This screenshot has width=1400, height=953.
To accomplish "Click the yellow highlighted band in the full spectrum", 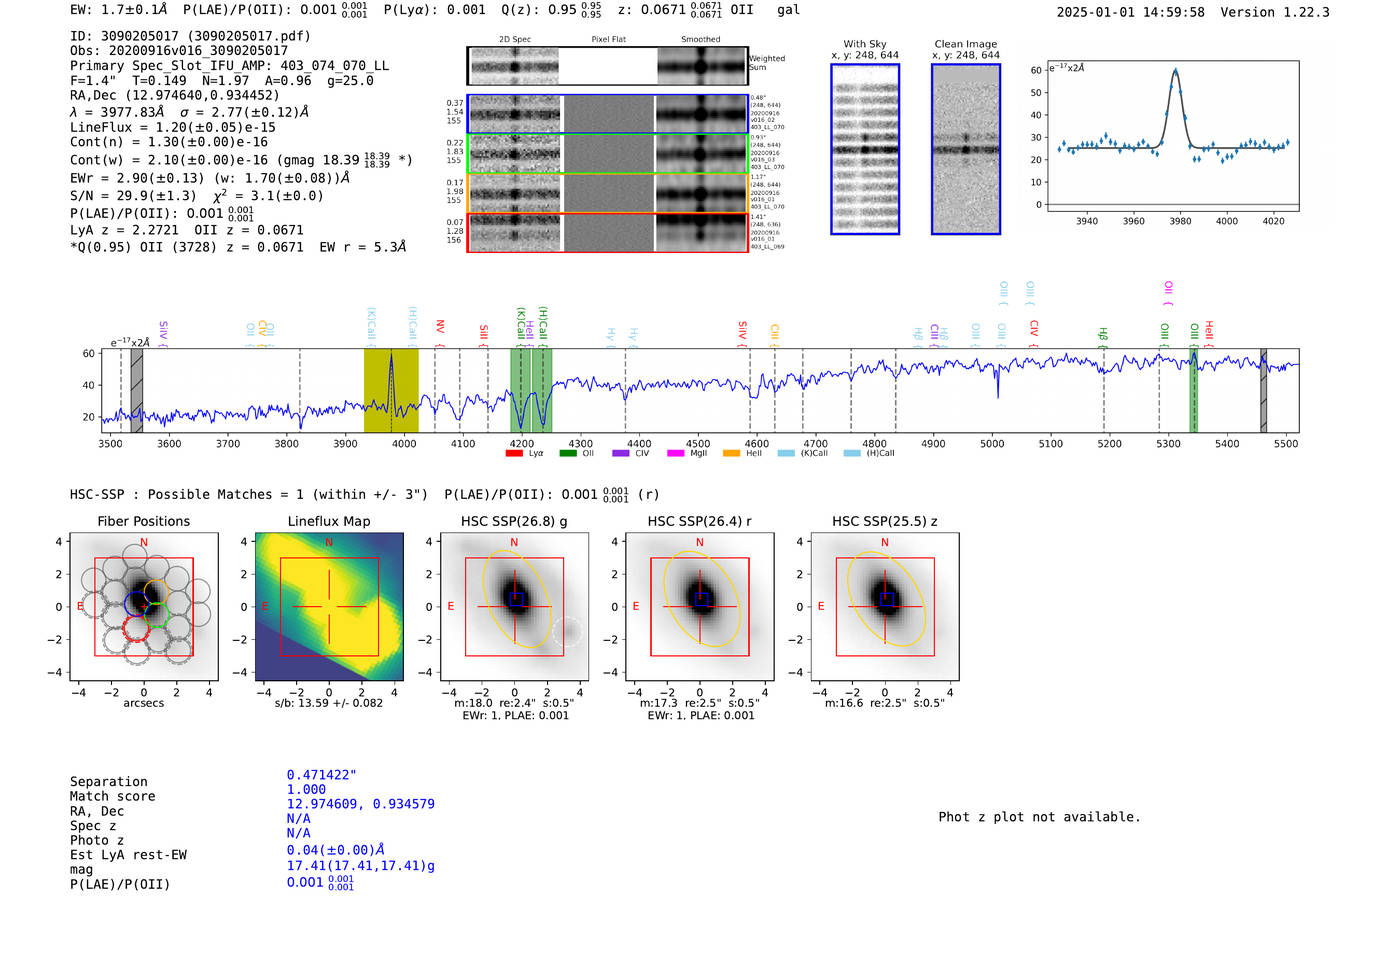I will tap(391, 391).
